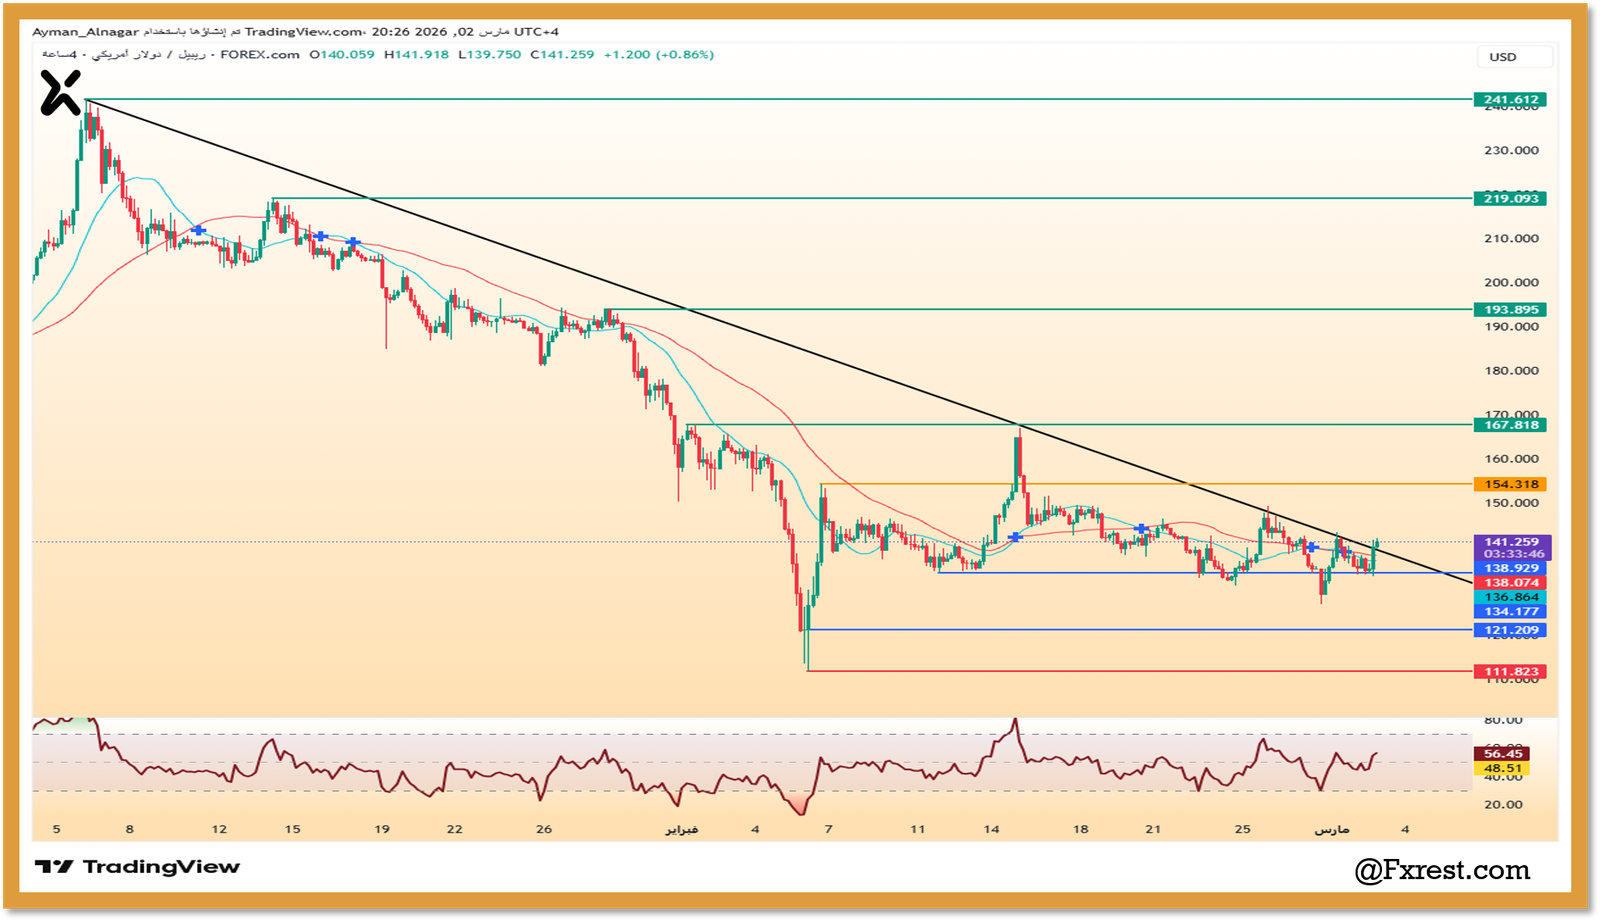Select the red 111.823 price label
Viewport: 1600px width, 921px height.
(x=1510, y=672)
